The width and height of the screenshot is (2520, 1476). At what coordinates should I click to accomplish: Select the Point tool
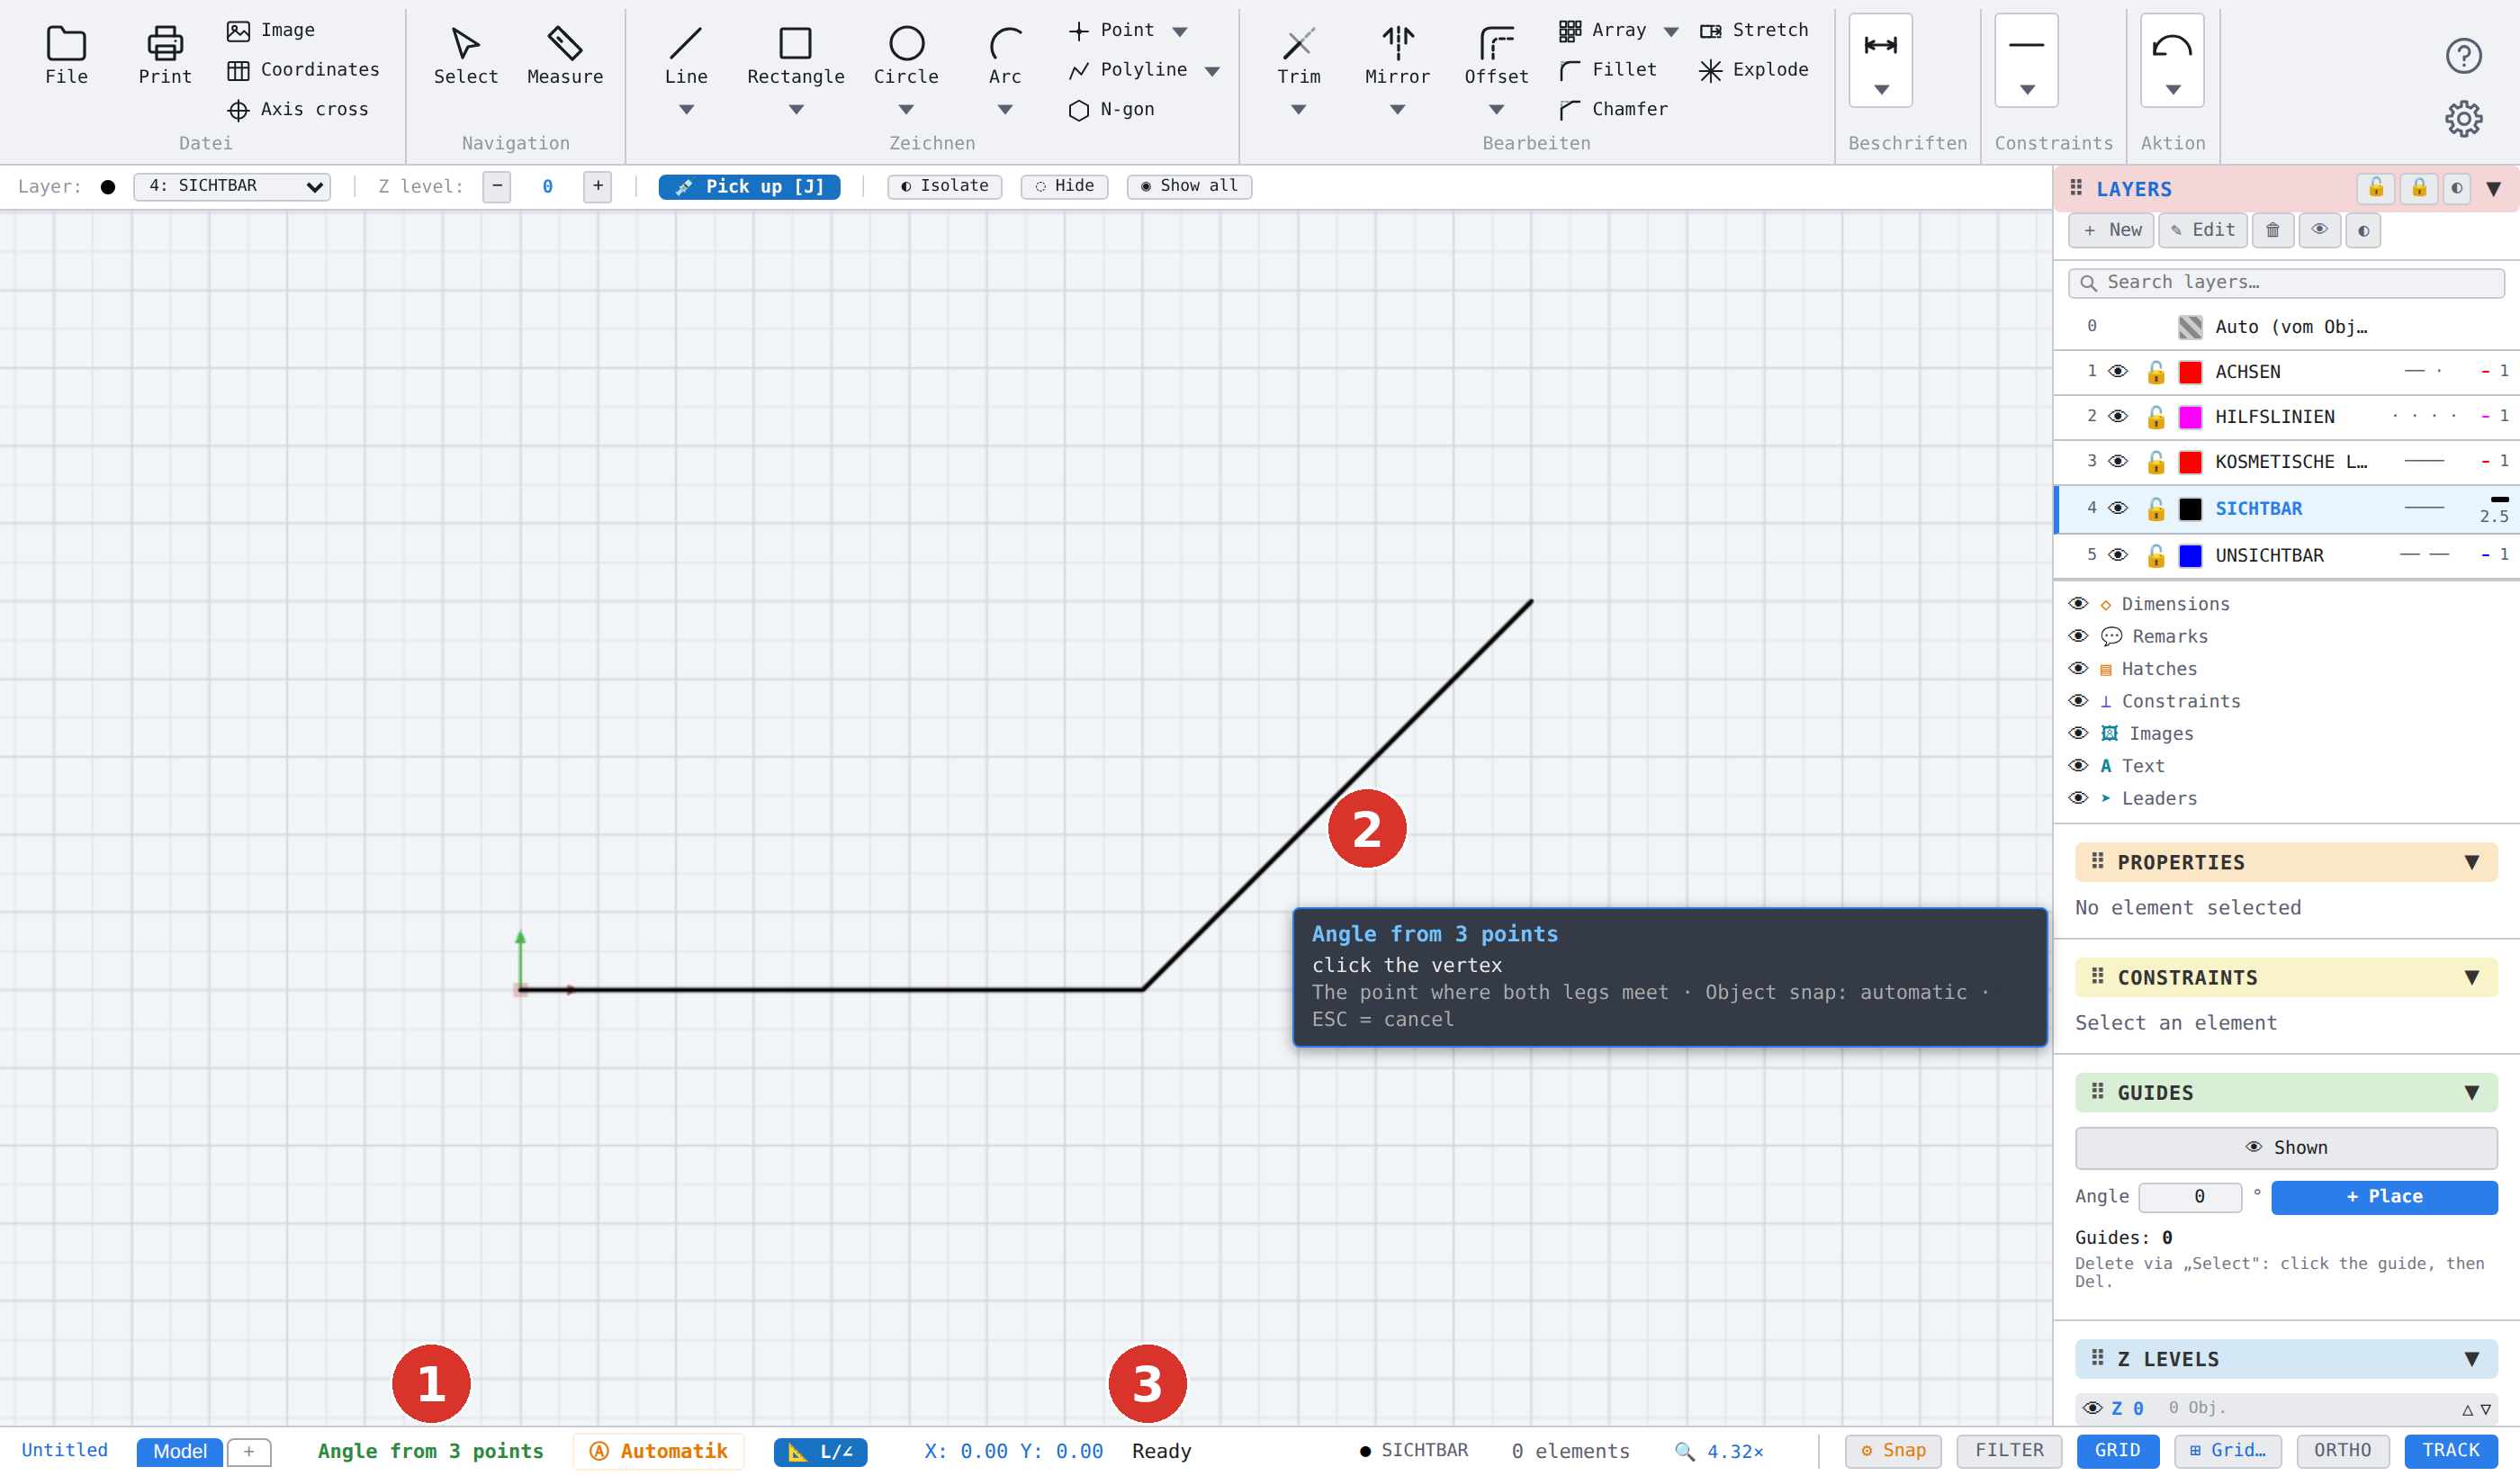point(1112,30)
